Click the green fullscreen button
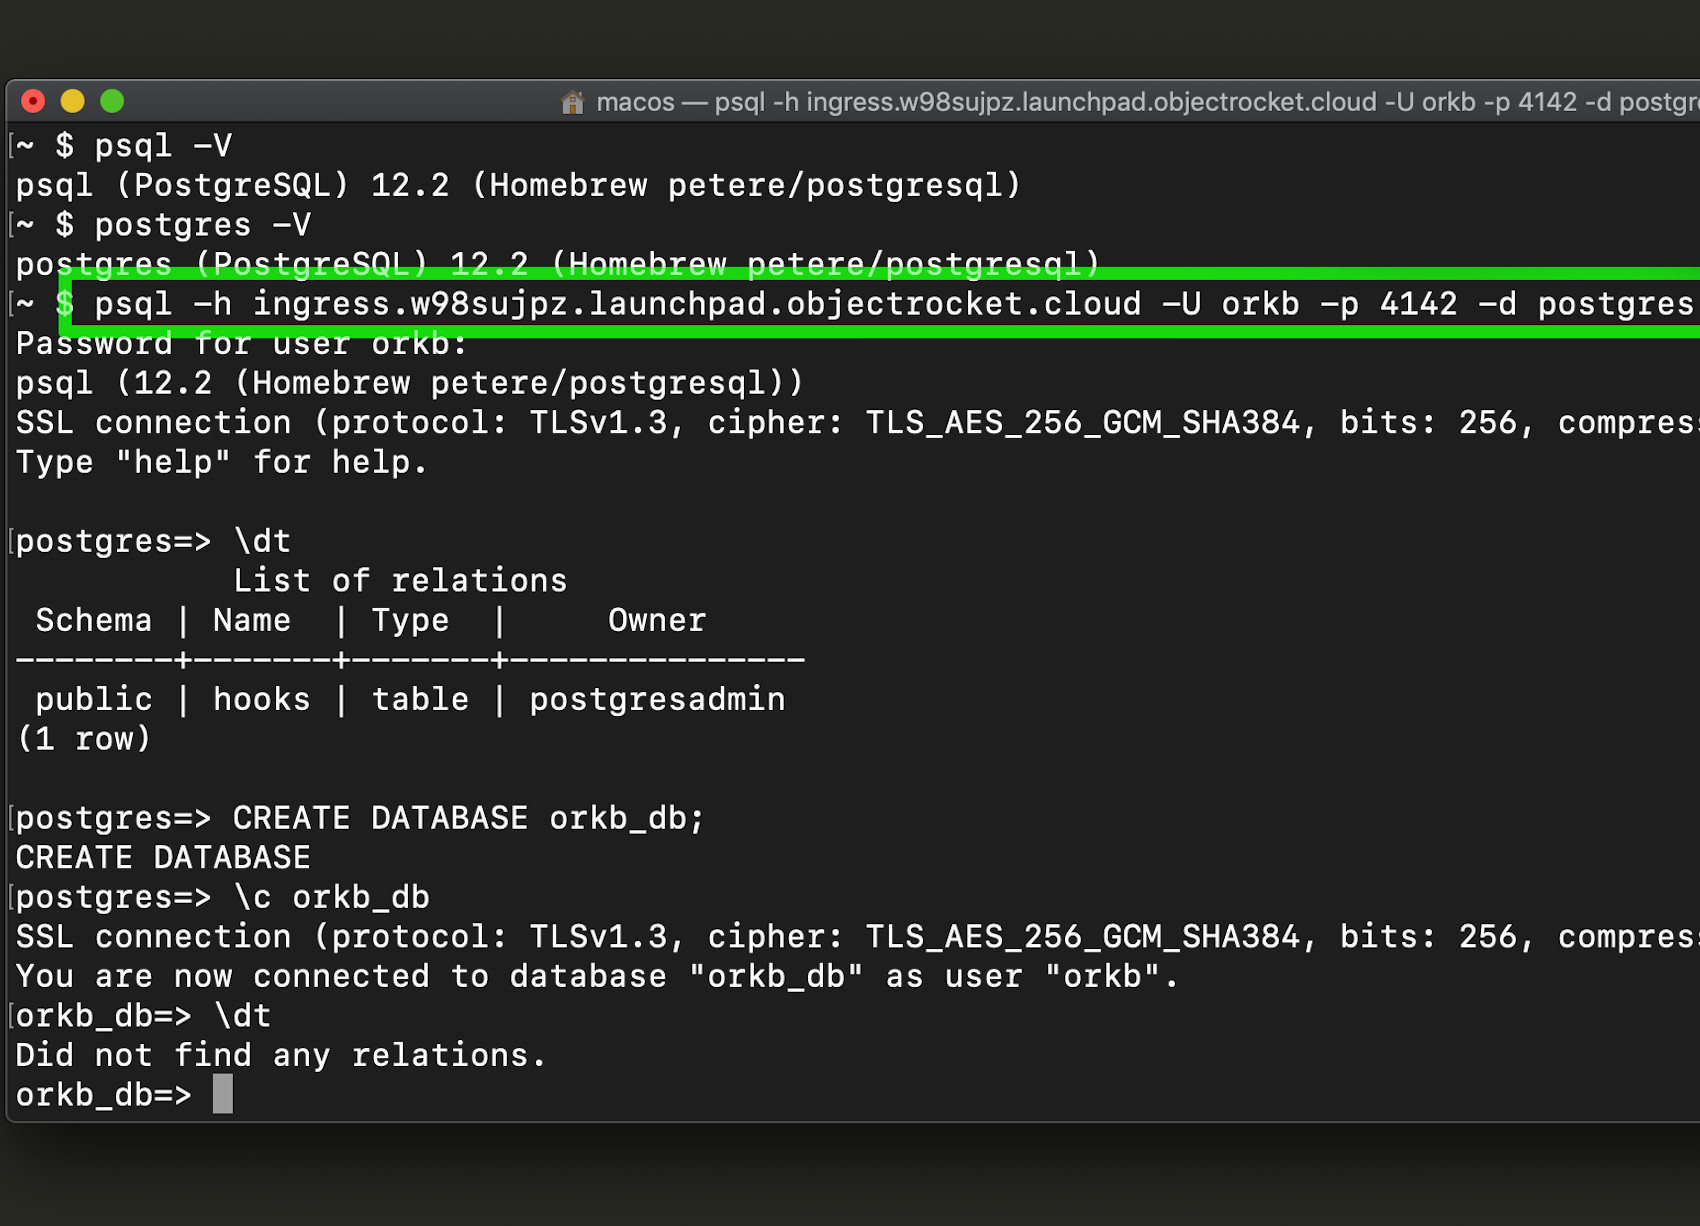1700x1226 pixels. pos(112,101)
